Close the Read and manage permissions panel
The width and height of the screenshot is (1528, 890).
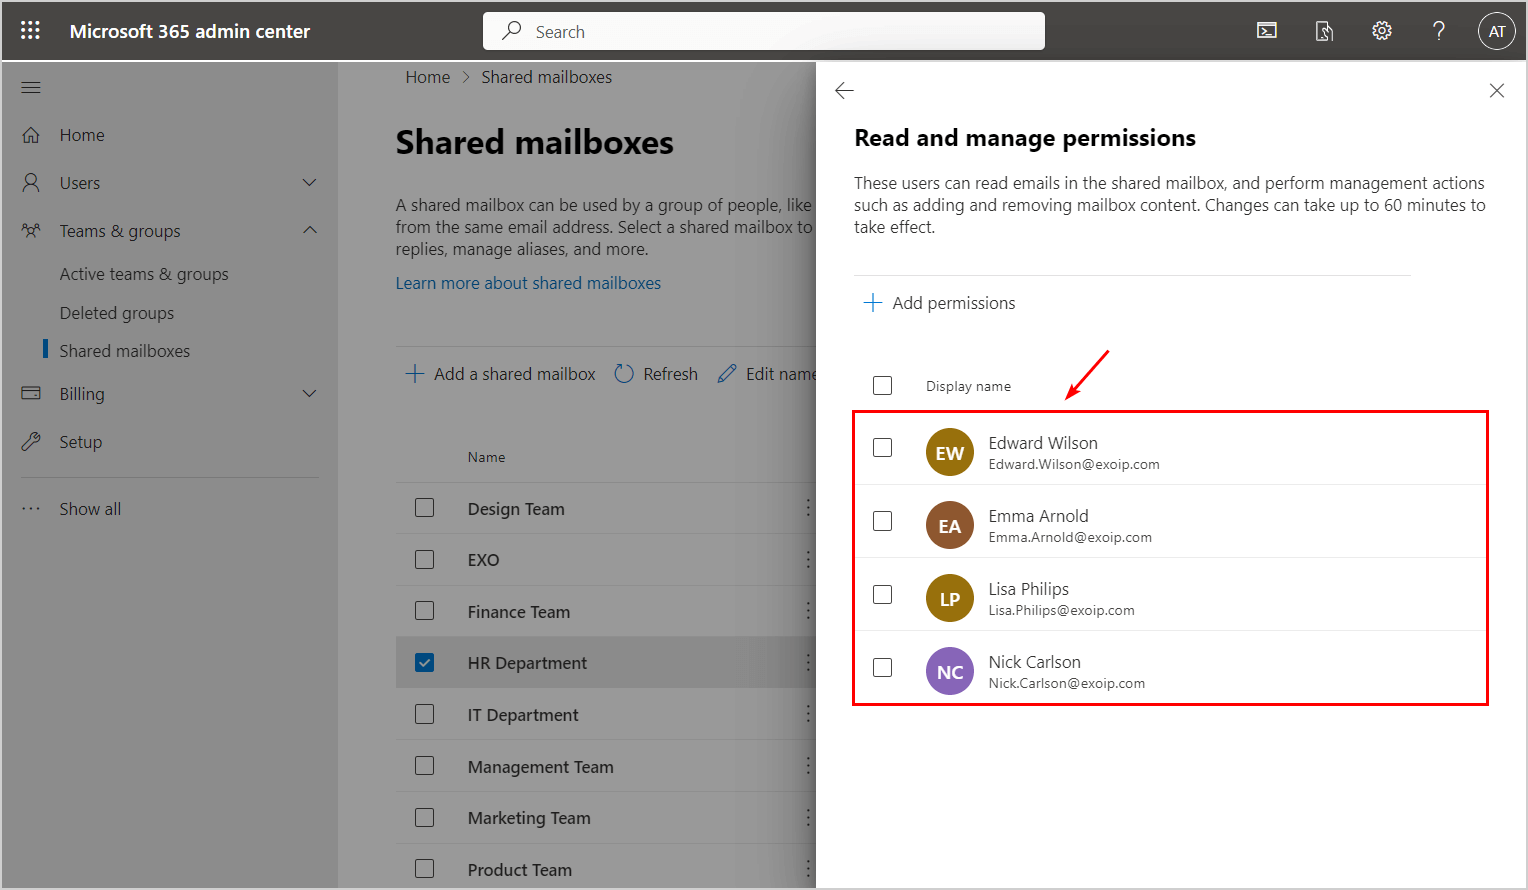1497,91
